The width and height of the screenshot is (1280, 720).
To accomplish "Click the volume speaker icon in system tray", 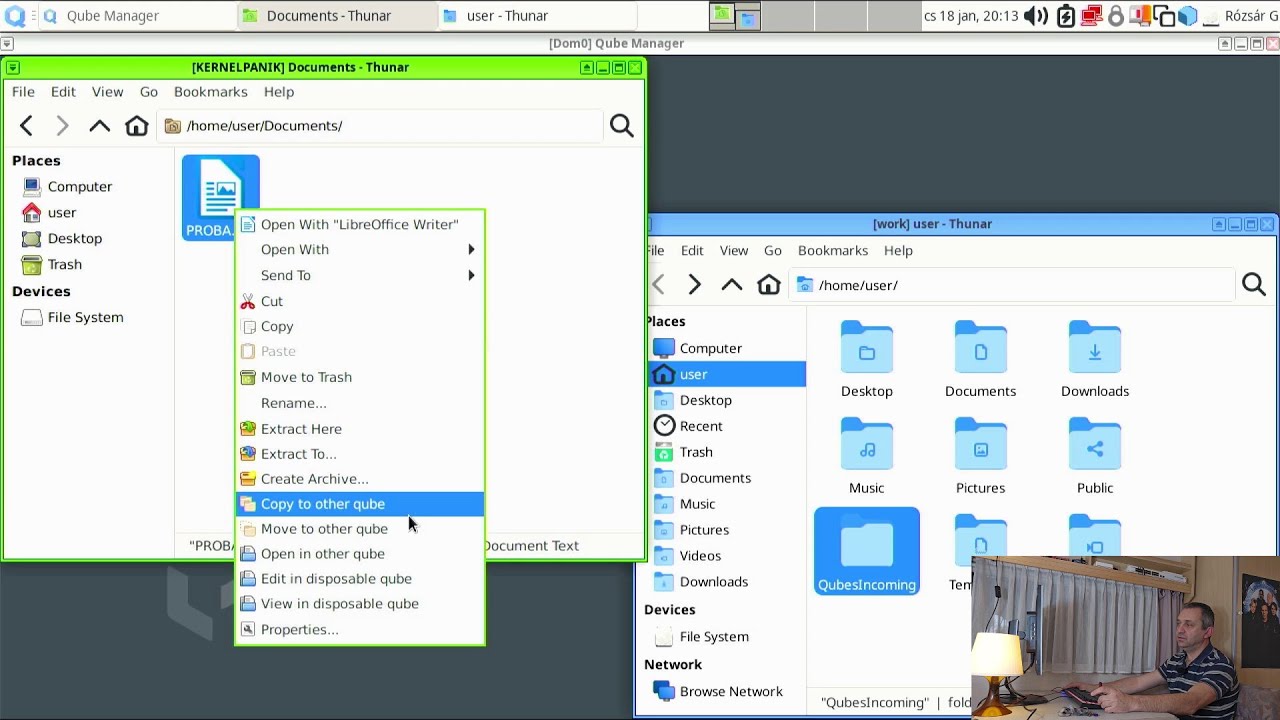I will point(1036,16).
